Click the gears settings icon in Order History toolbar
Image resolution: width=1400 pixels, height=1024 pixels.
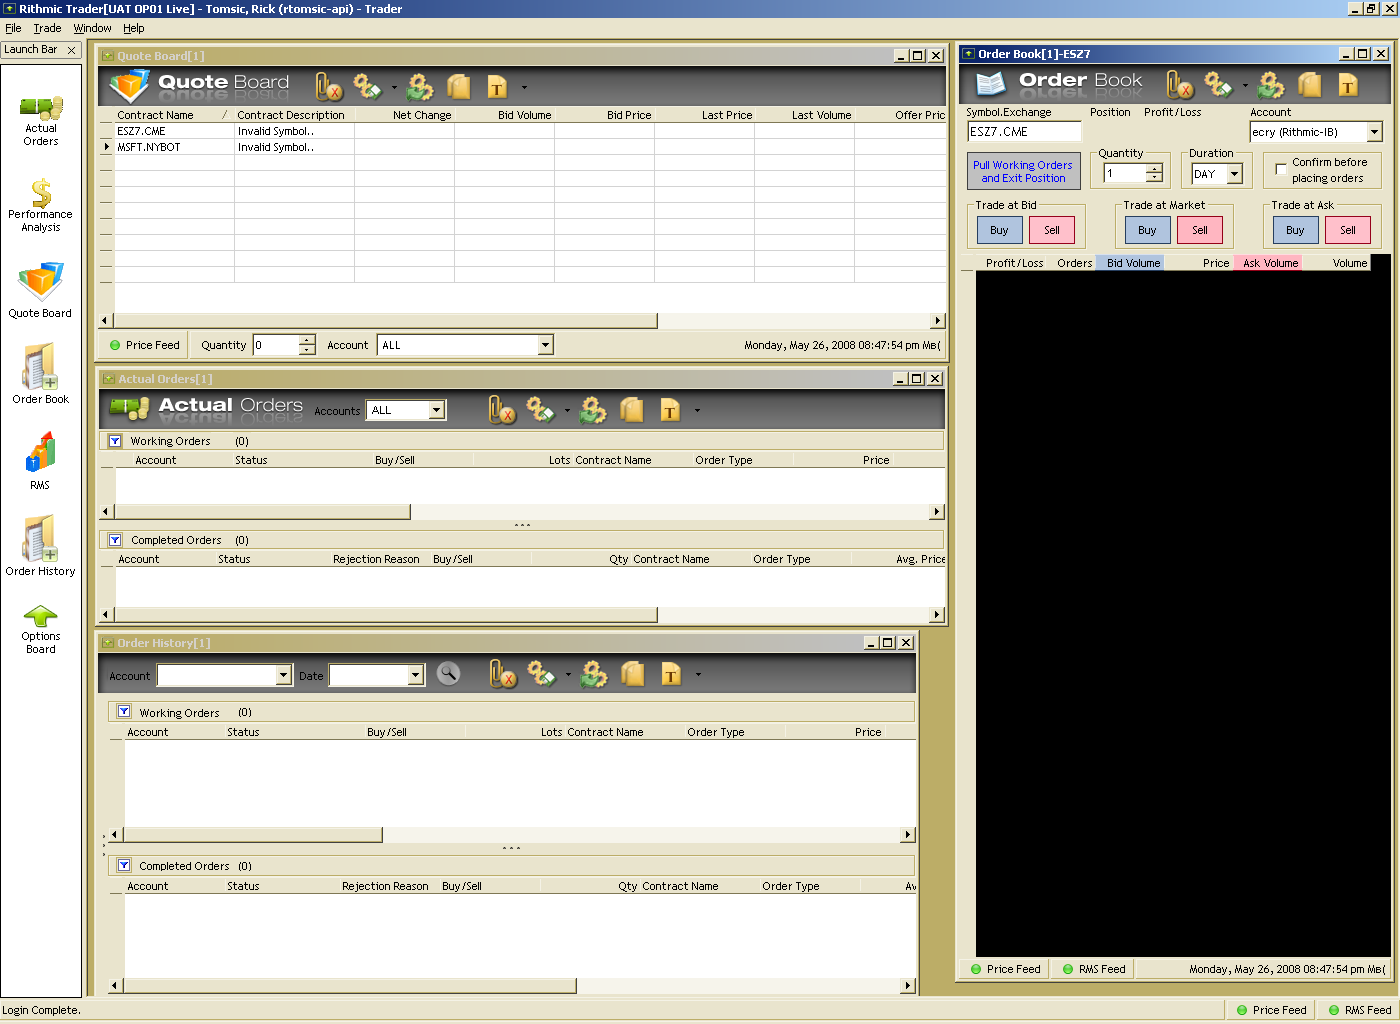tap(542, 675)
